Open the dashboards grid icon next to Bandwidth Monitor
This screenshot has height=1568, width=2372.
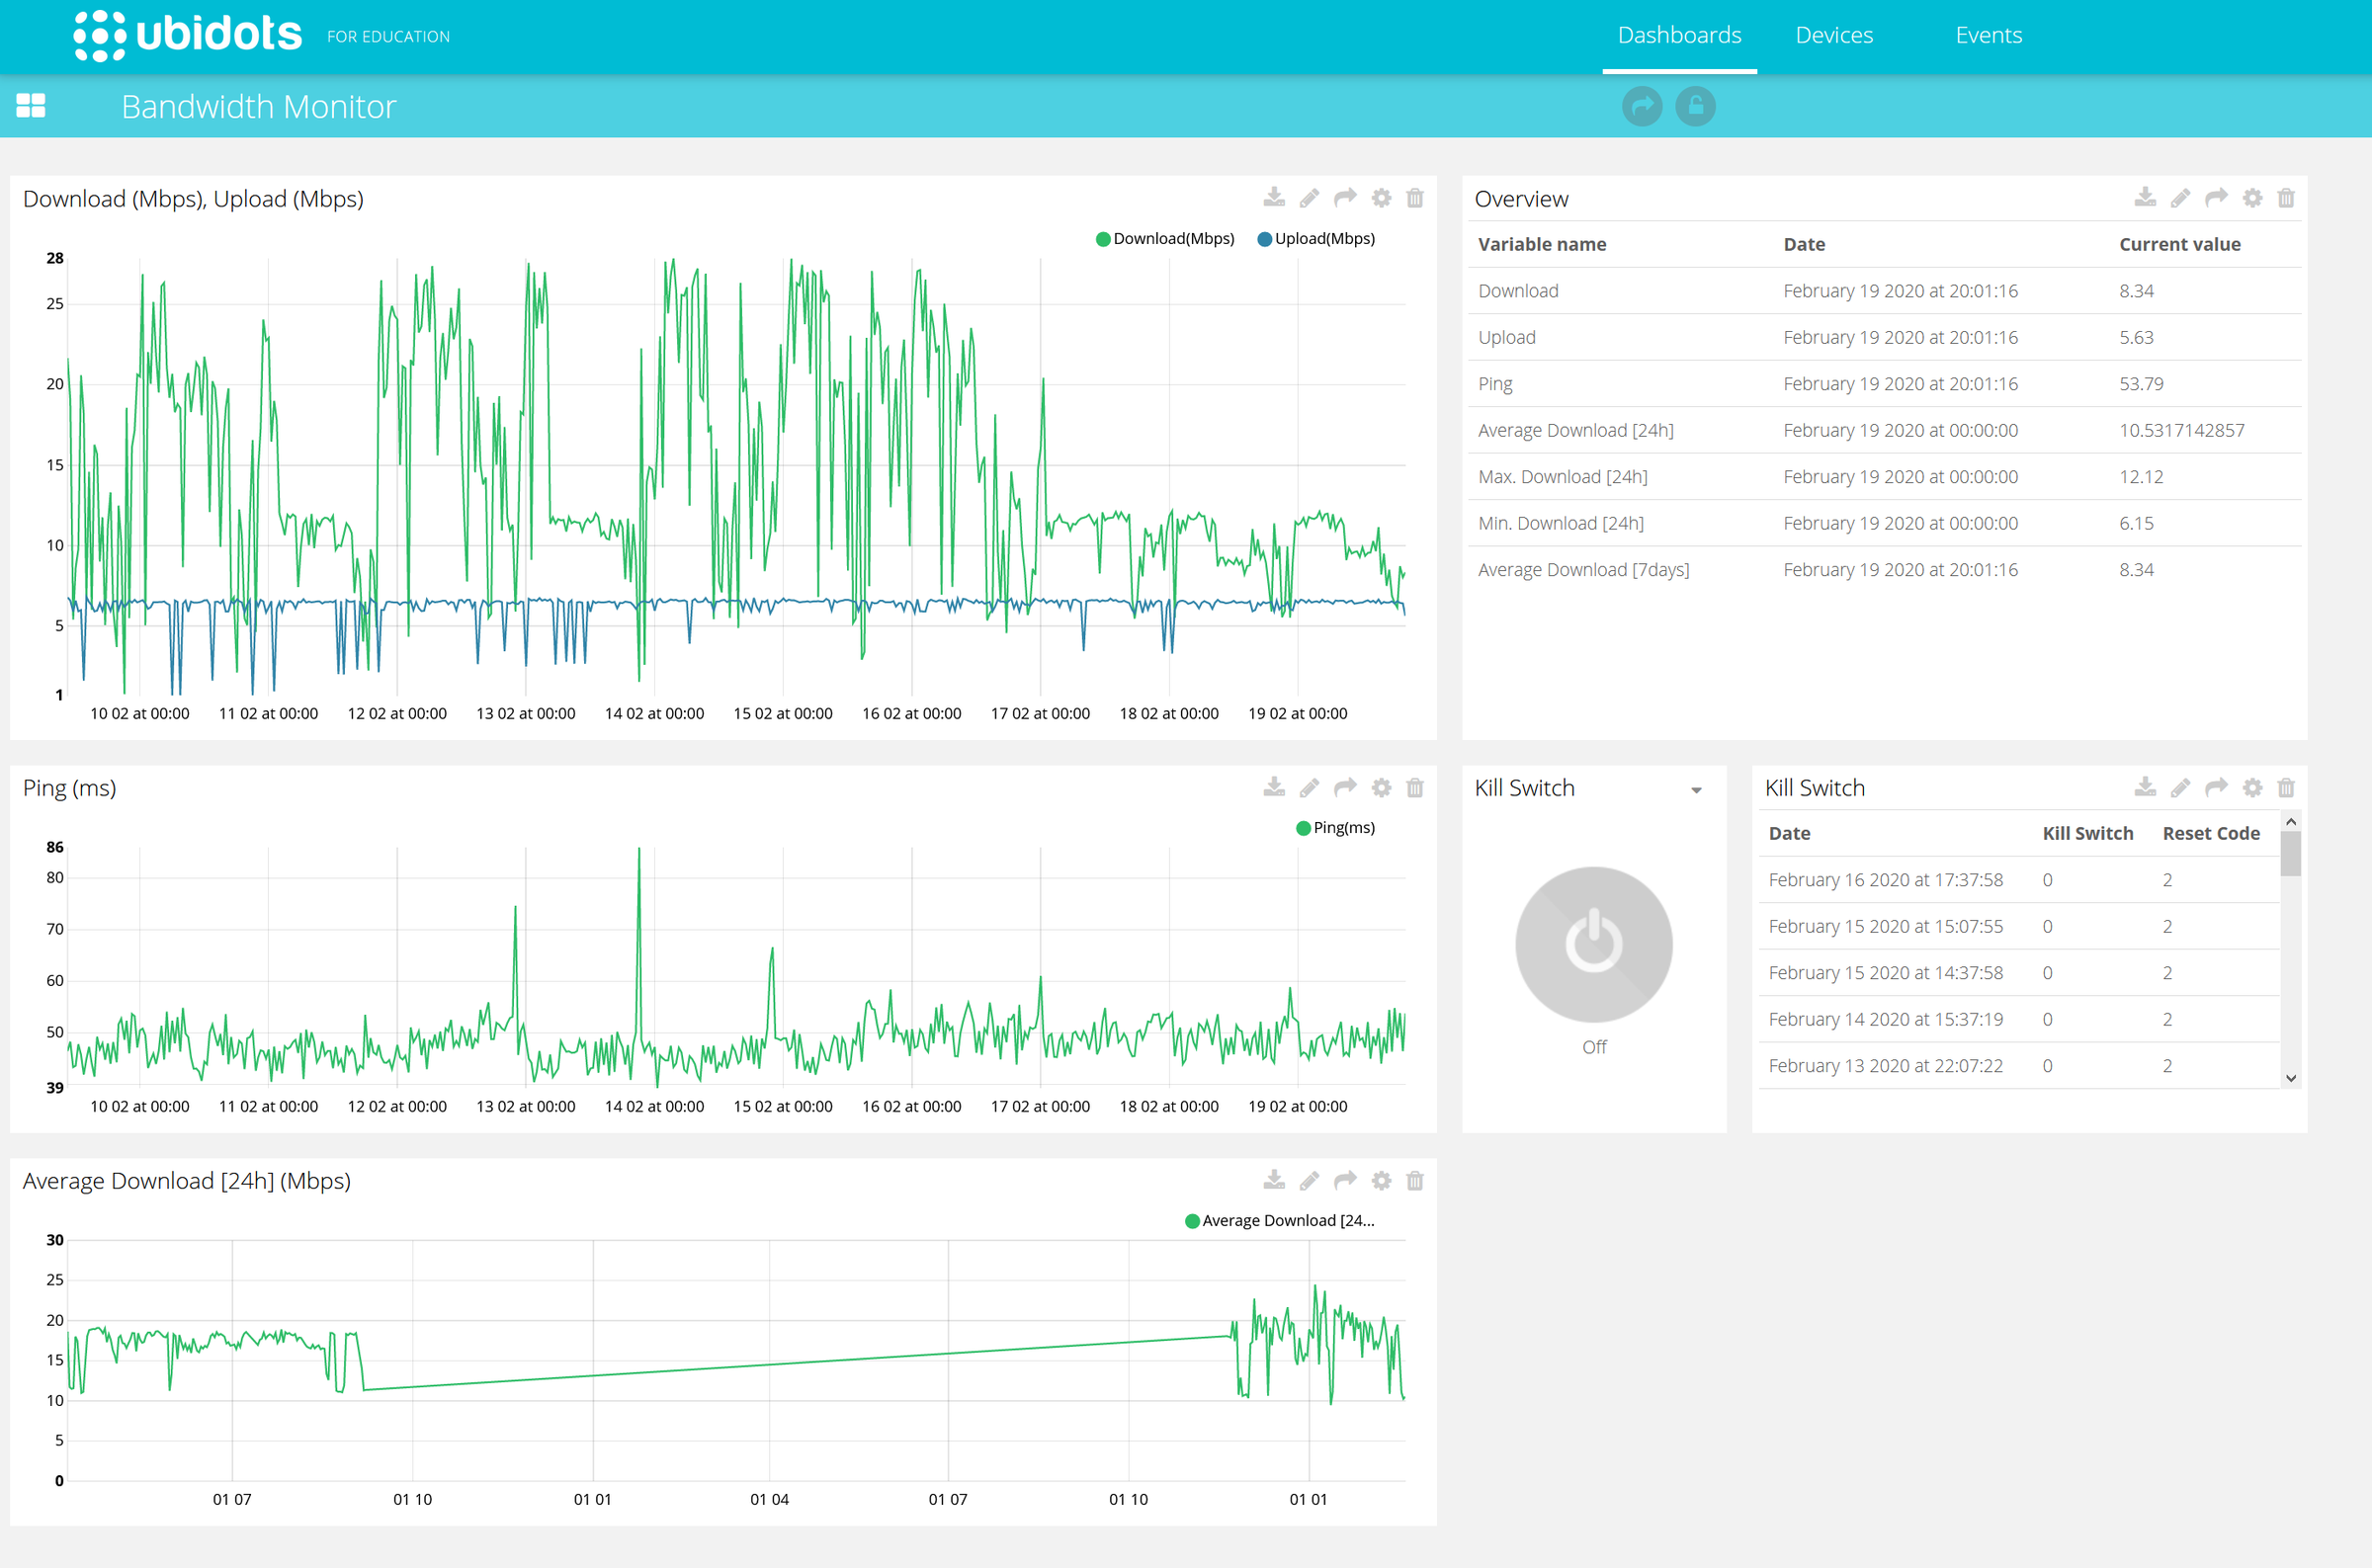tap(31, 105)
